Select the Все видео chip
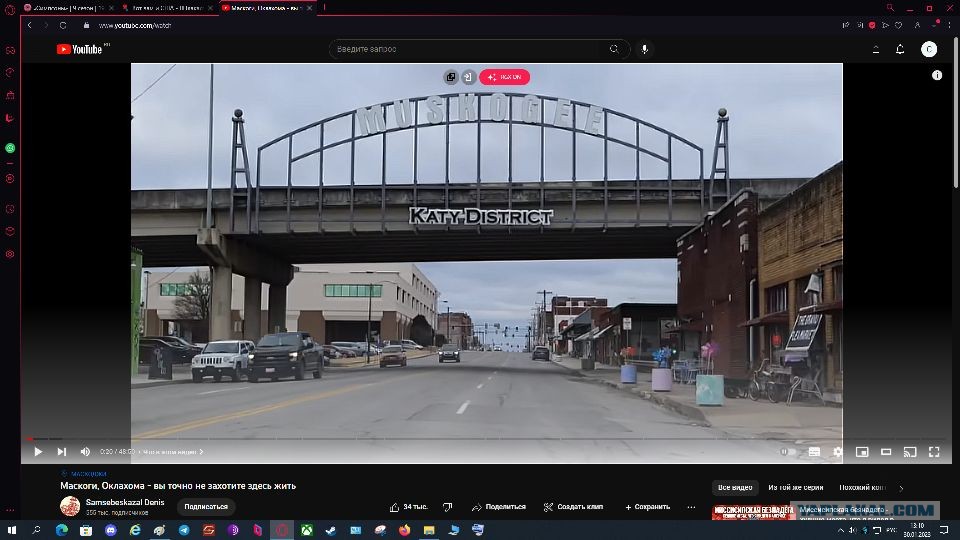 pyautogui.click(x=735, y=487)
